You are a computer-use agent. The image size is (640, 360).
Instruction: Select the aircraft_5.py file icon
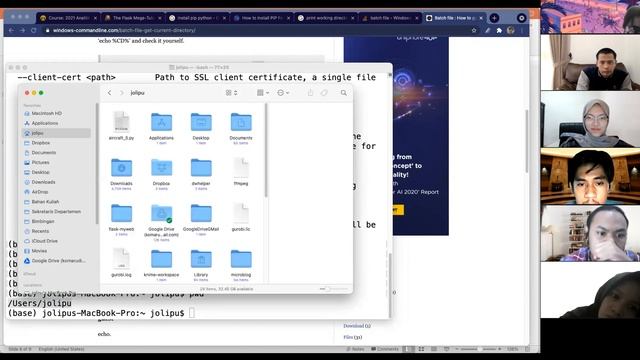[121, 122]
